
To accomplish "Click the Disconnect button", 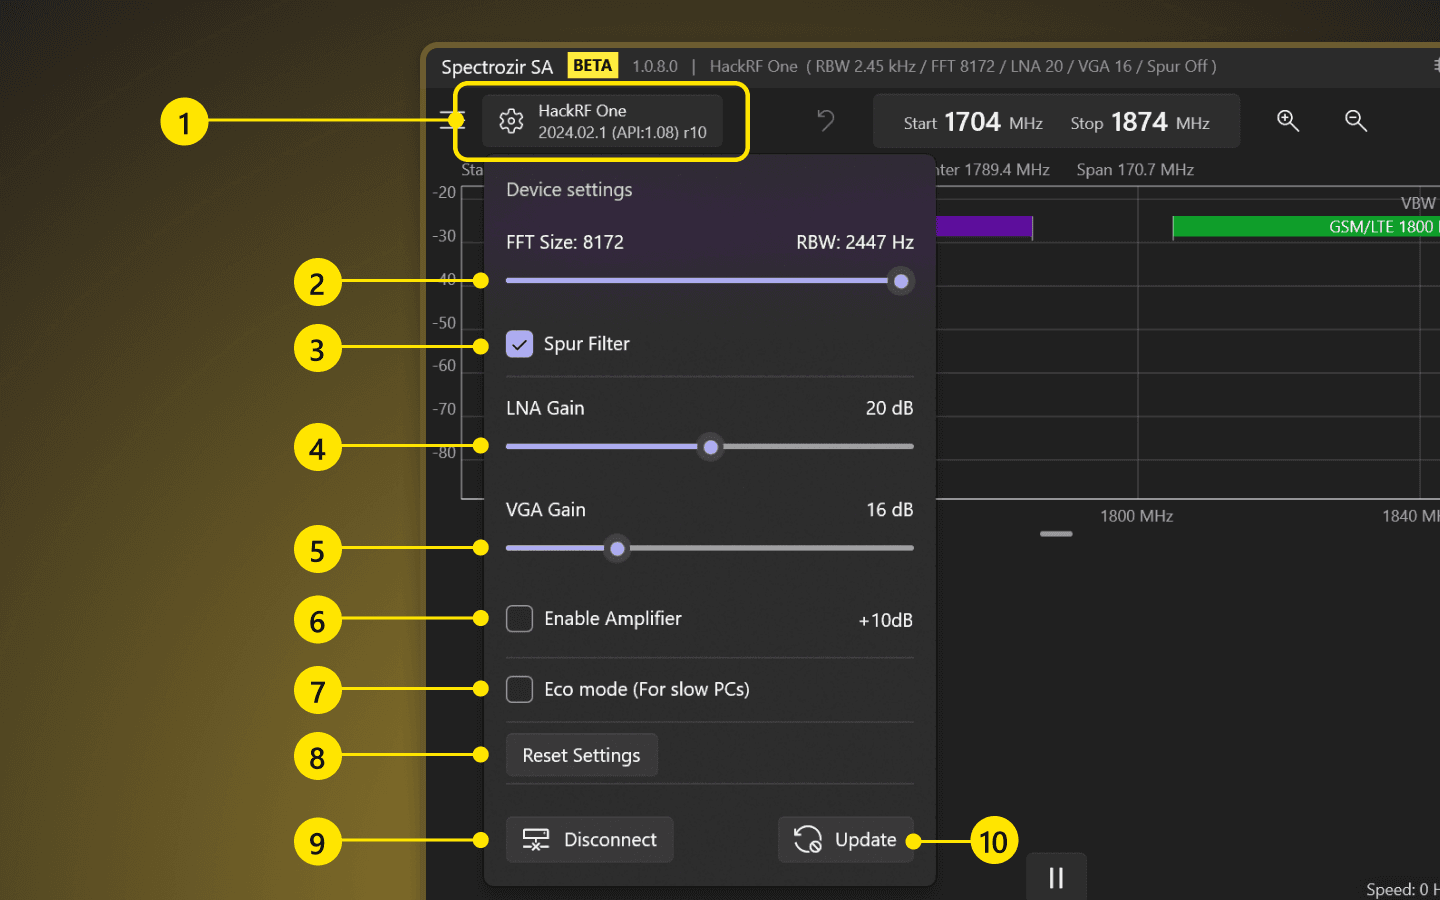I will 590,840.
